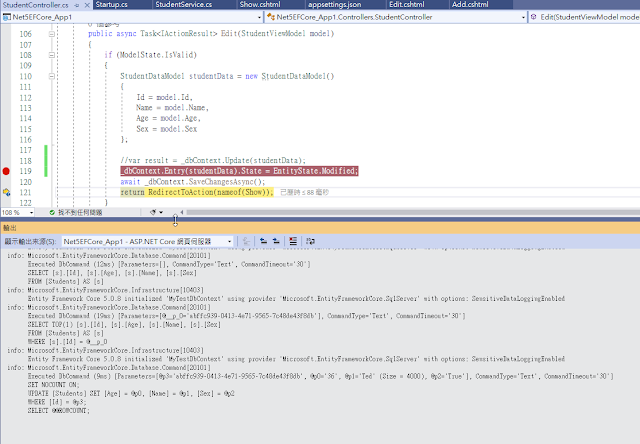Go to next message in Output

pyautogui.click(x=276, y=242)
